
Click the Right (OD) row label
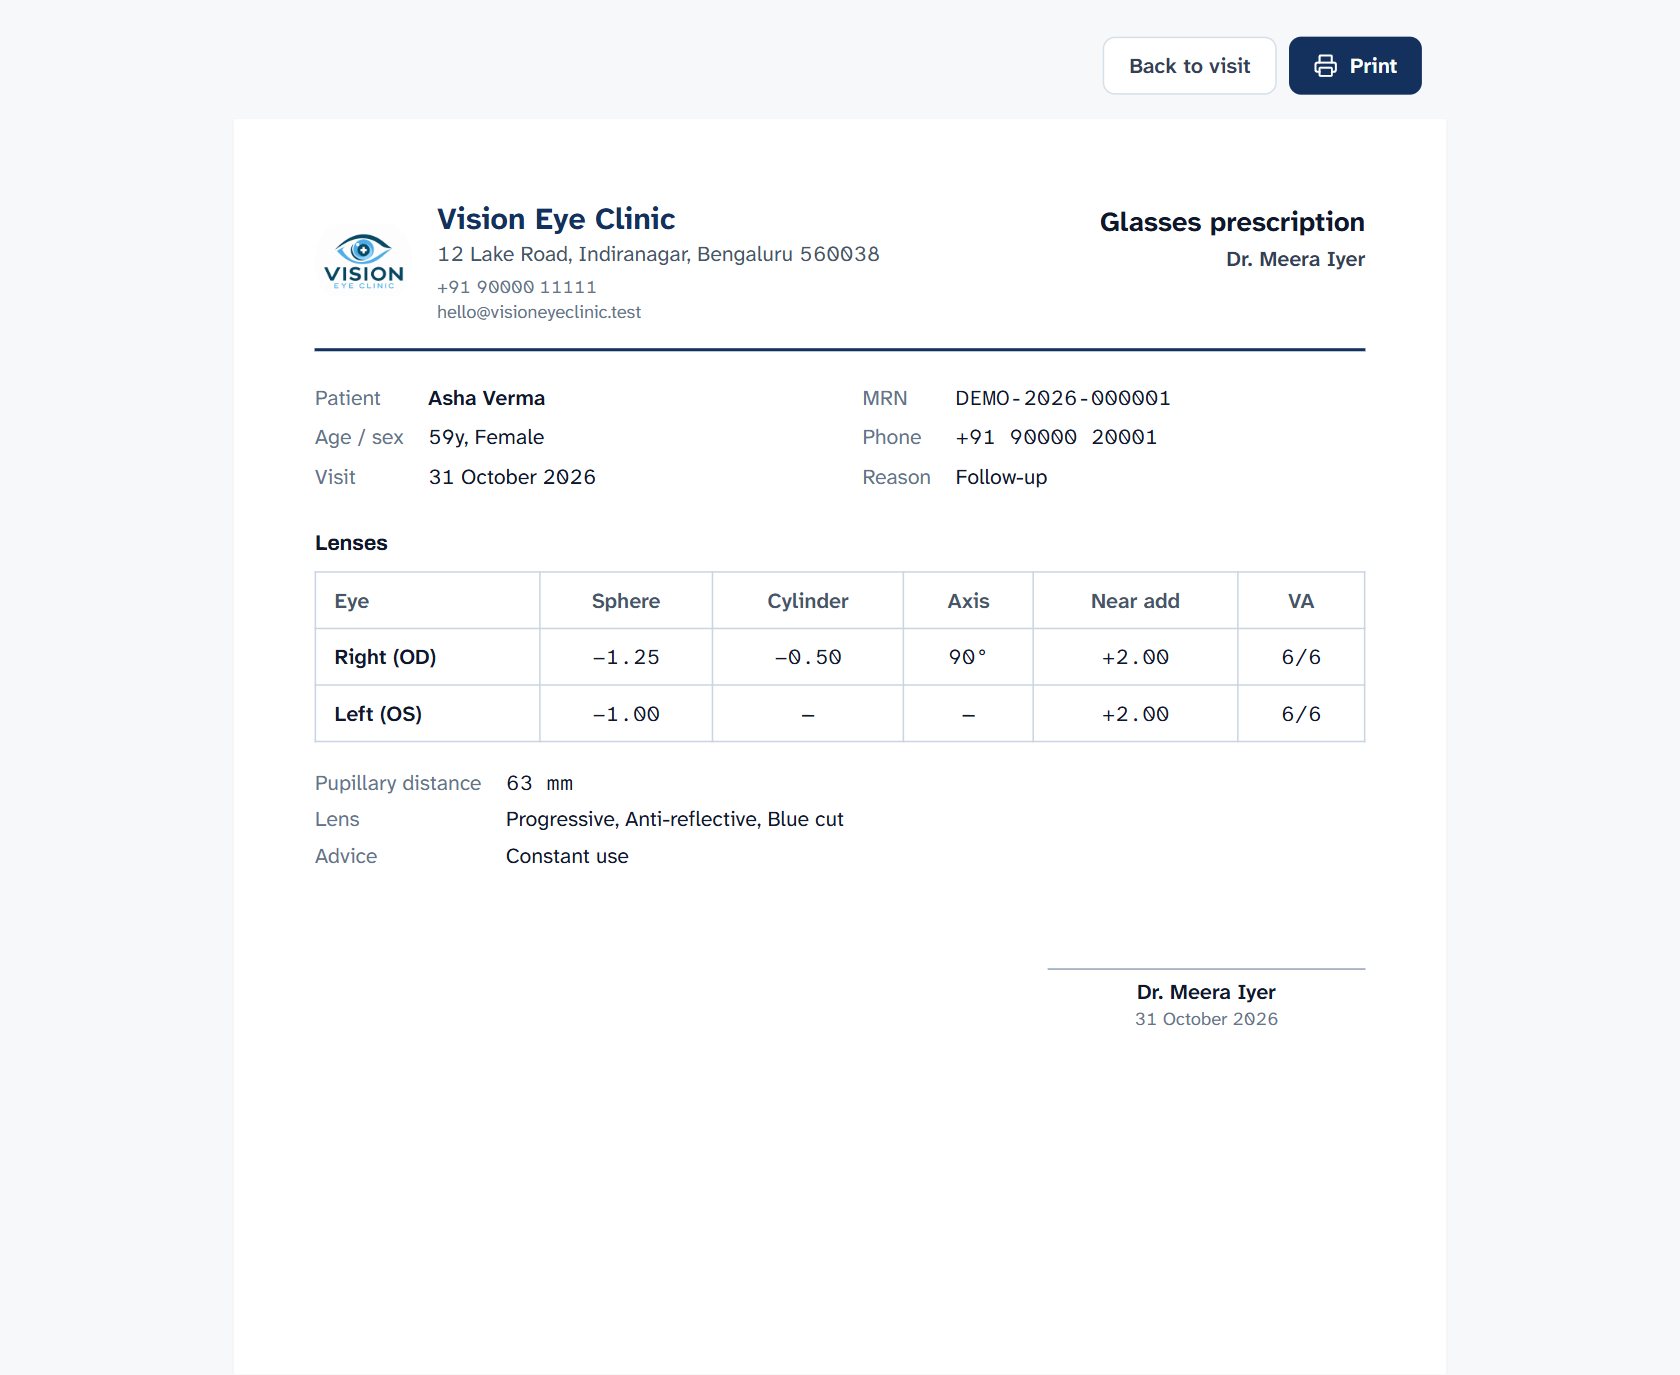click(x=385, y=657)
